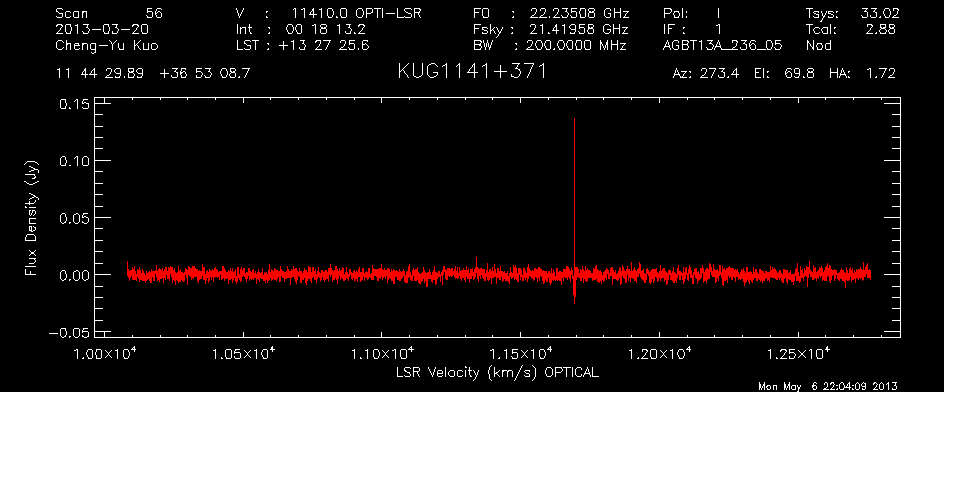Click the maser emission spike peak in spectrum
The height and width of the screenshot is (490, 962).
click(x=574, y=119)
